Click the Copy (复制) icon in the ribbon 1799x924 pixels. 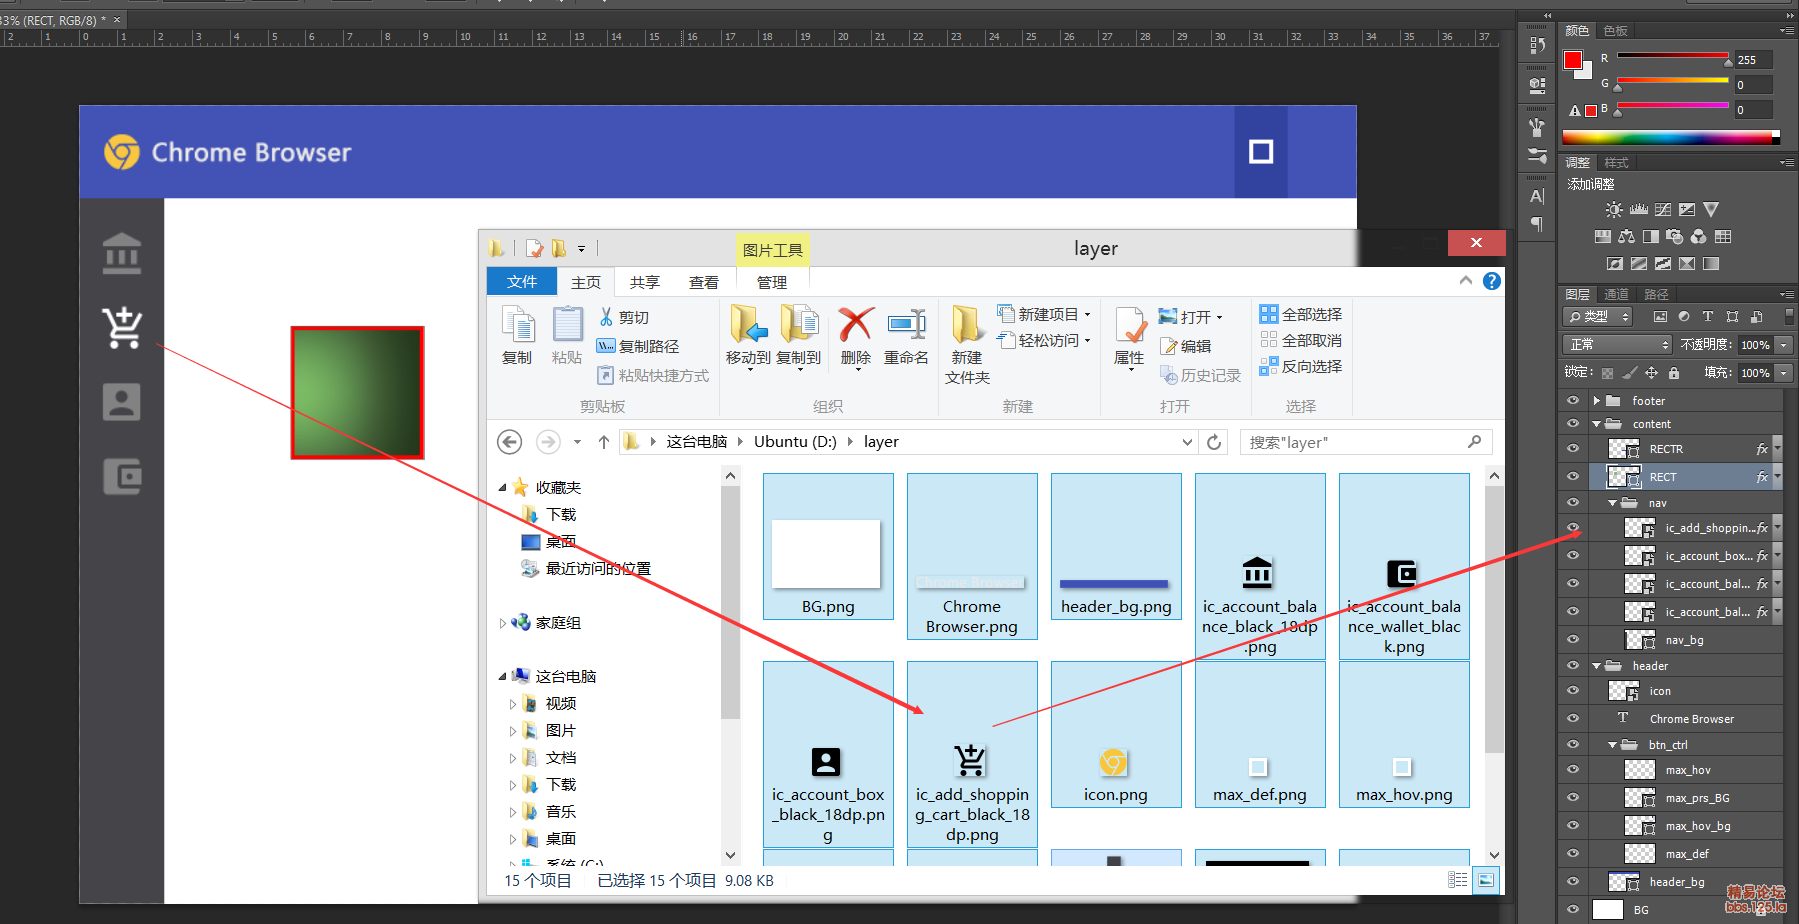point(517,326)
